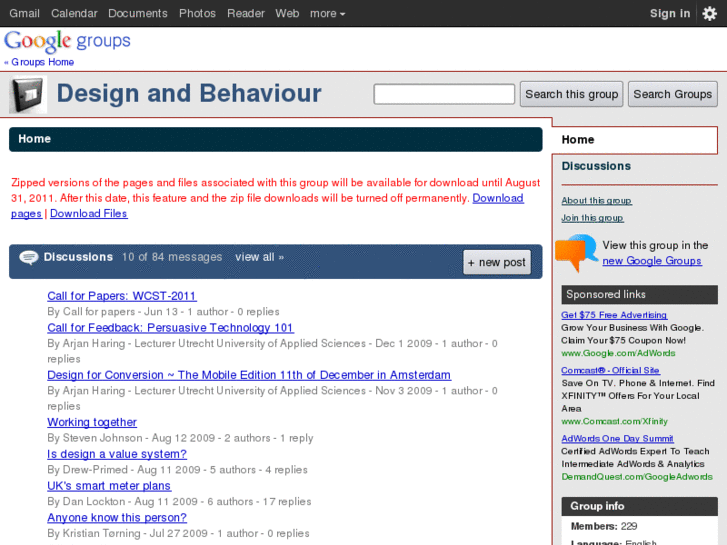Image resolution: width=727 pixels, height=545 pixels.
Task: Click the Members: 229 text
Action: 604,526
